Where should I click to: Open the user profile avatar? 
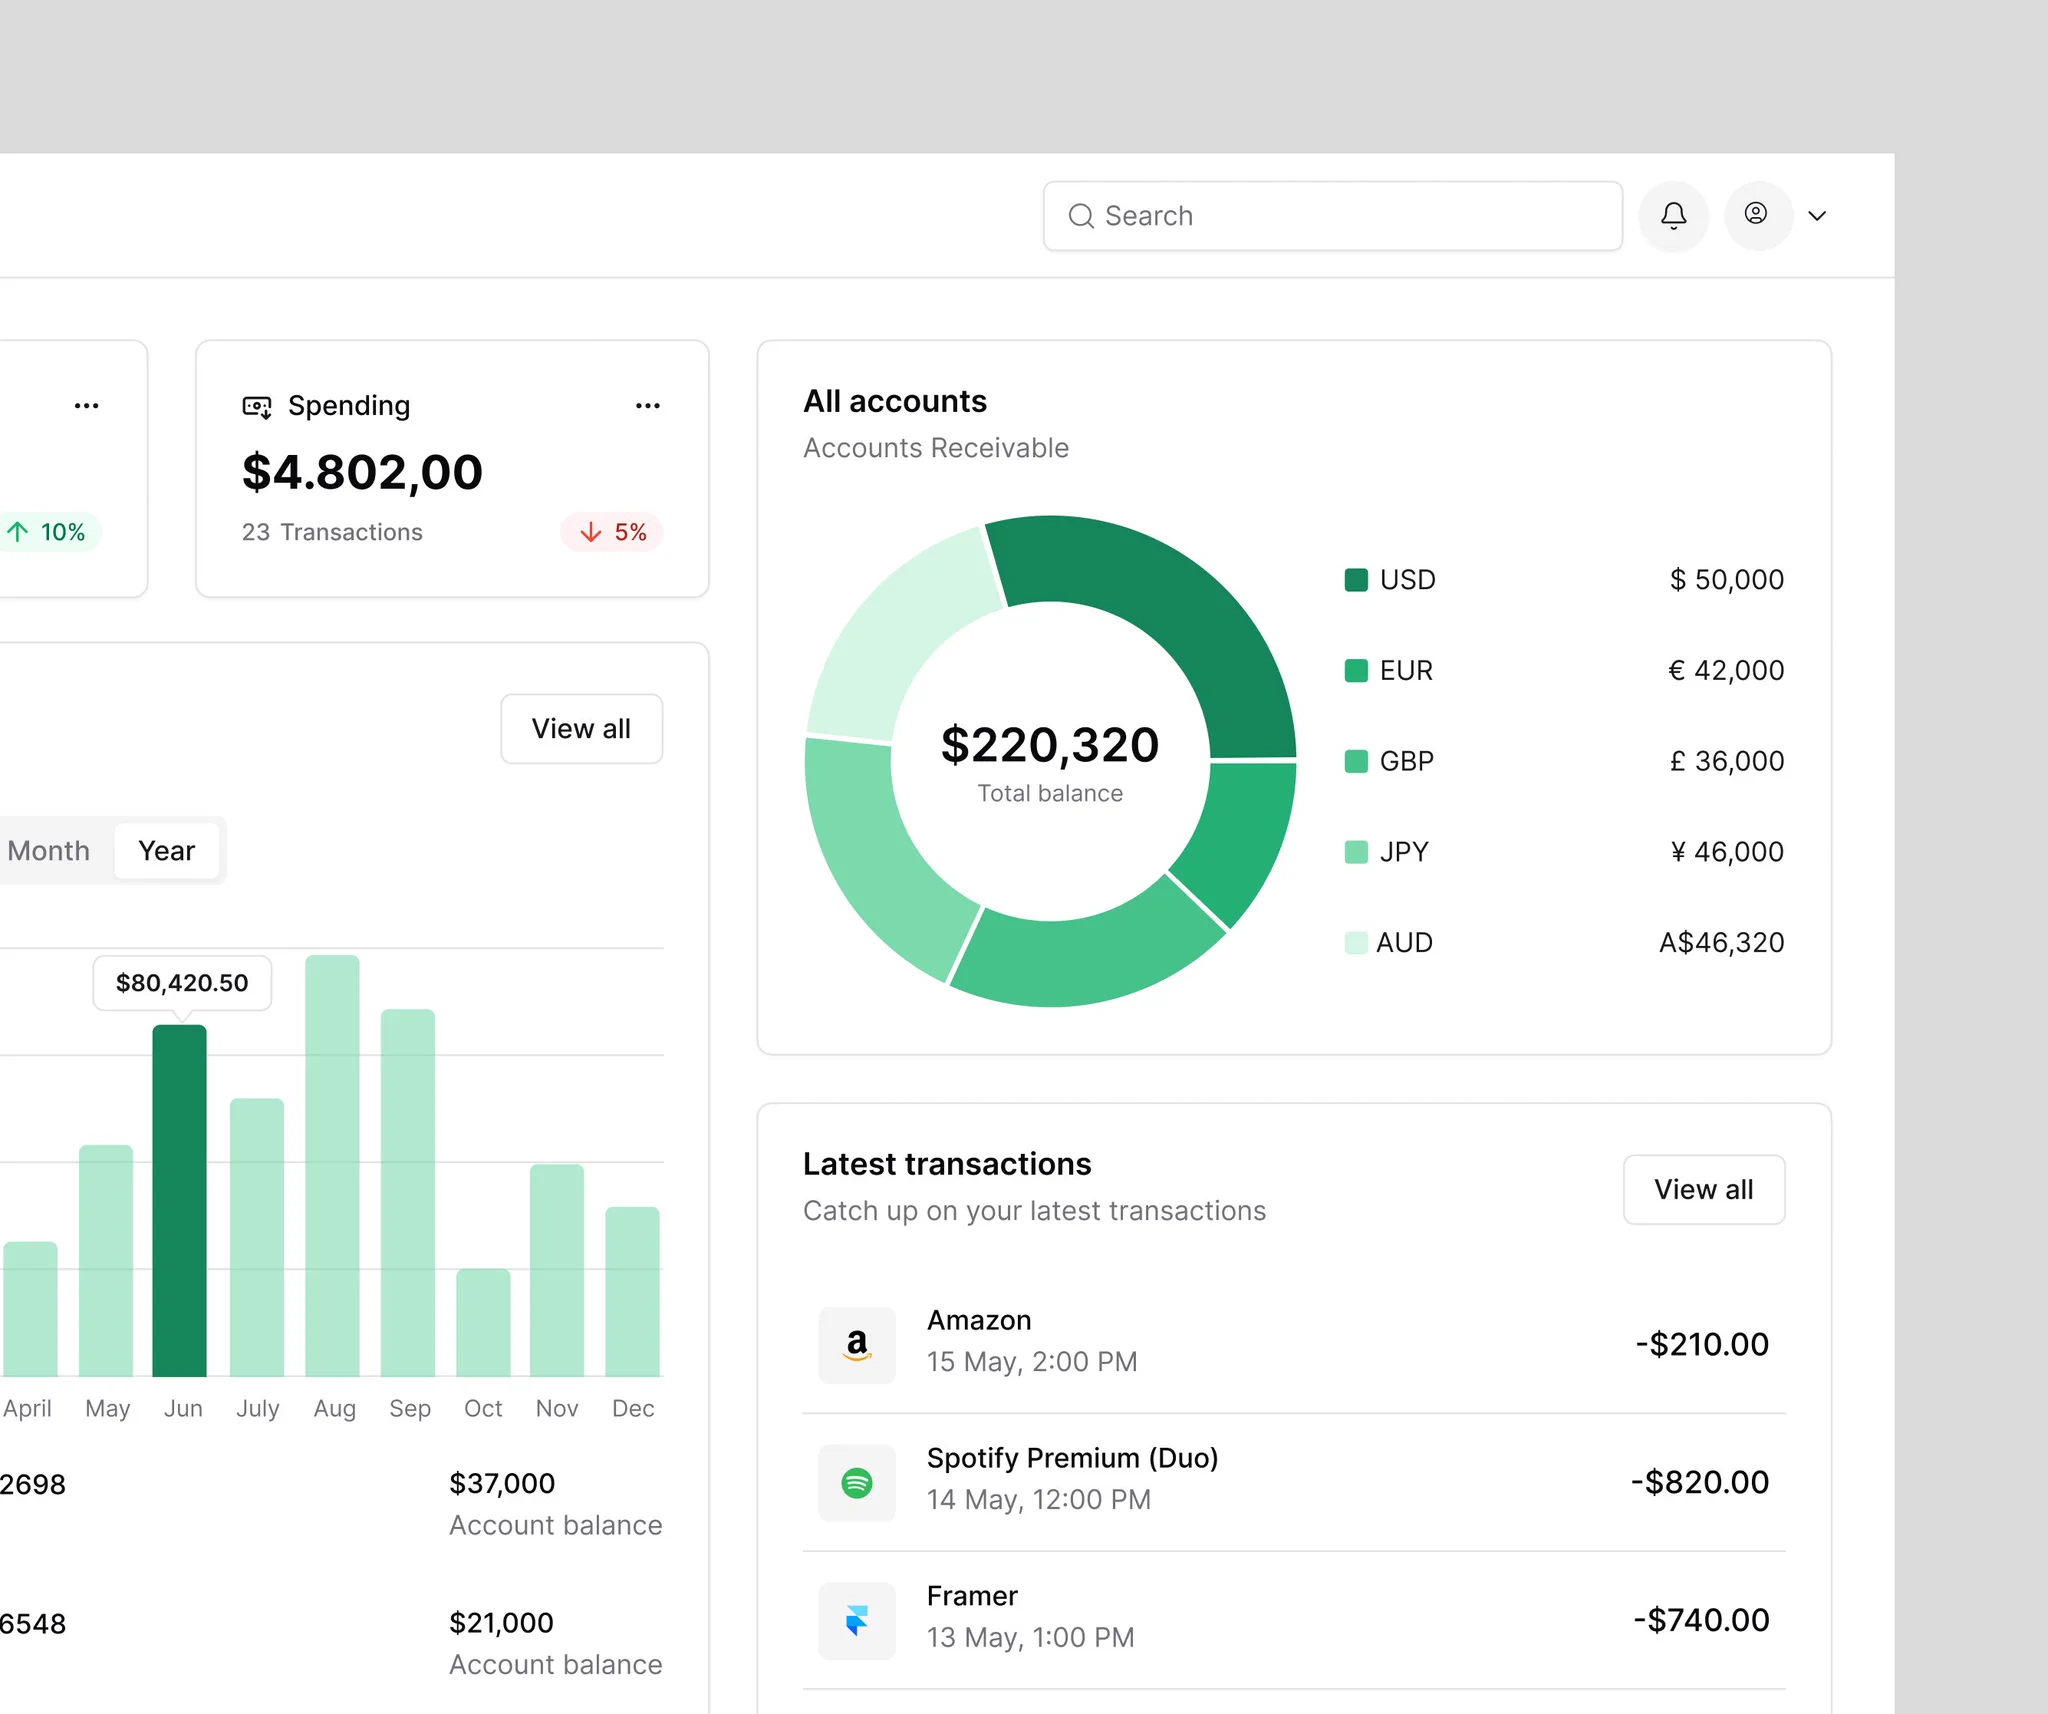[1757, 215]
